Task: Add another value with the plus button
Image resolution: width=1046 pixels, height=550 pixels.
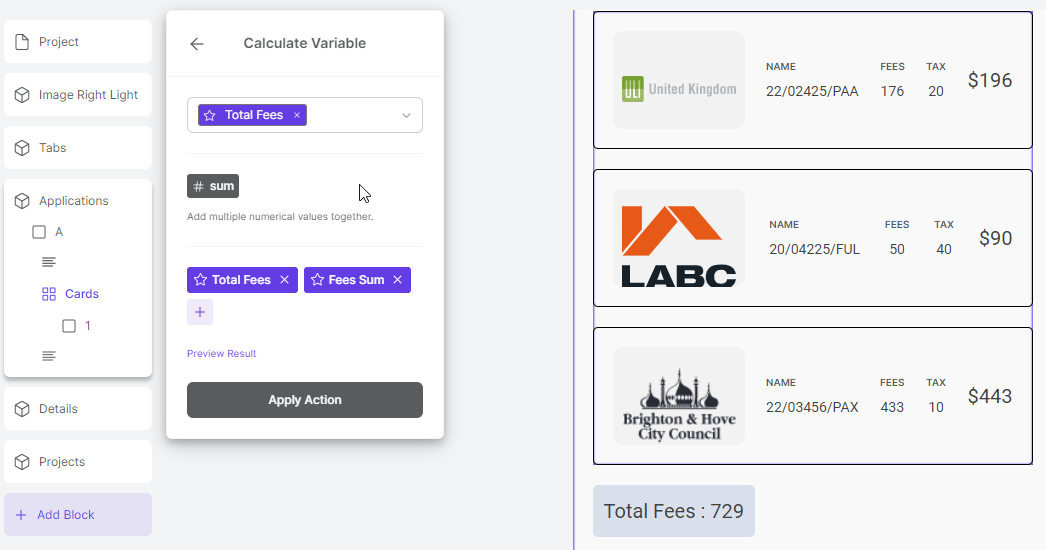Action: [x=199, y=312]
